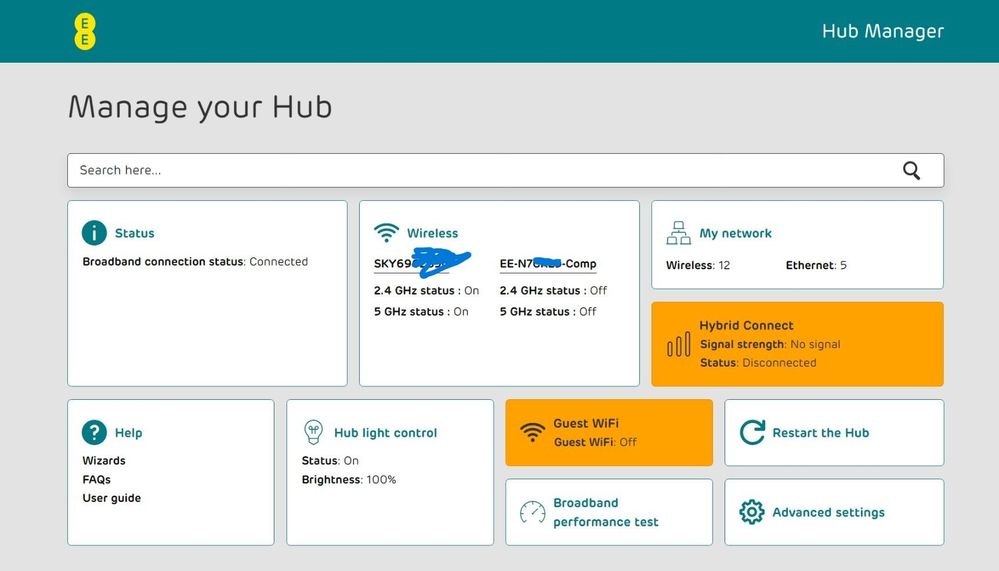
Task: Click the Broadband performance test gauge icon
Action: coord(532,512)
